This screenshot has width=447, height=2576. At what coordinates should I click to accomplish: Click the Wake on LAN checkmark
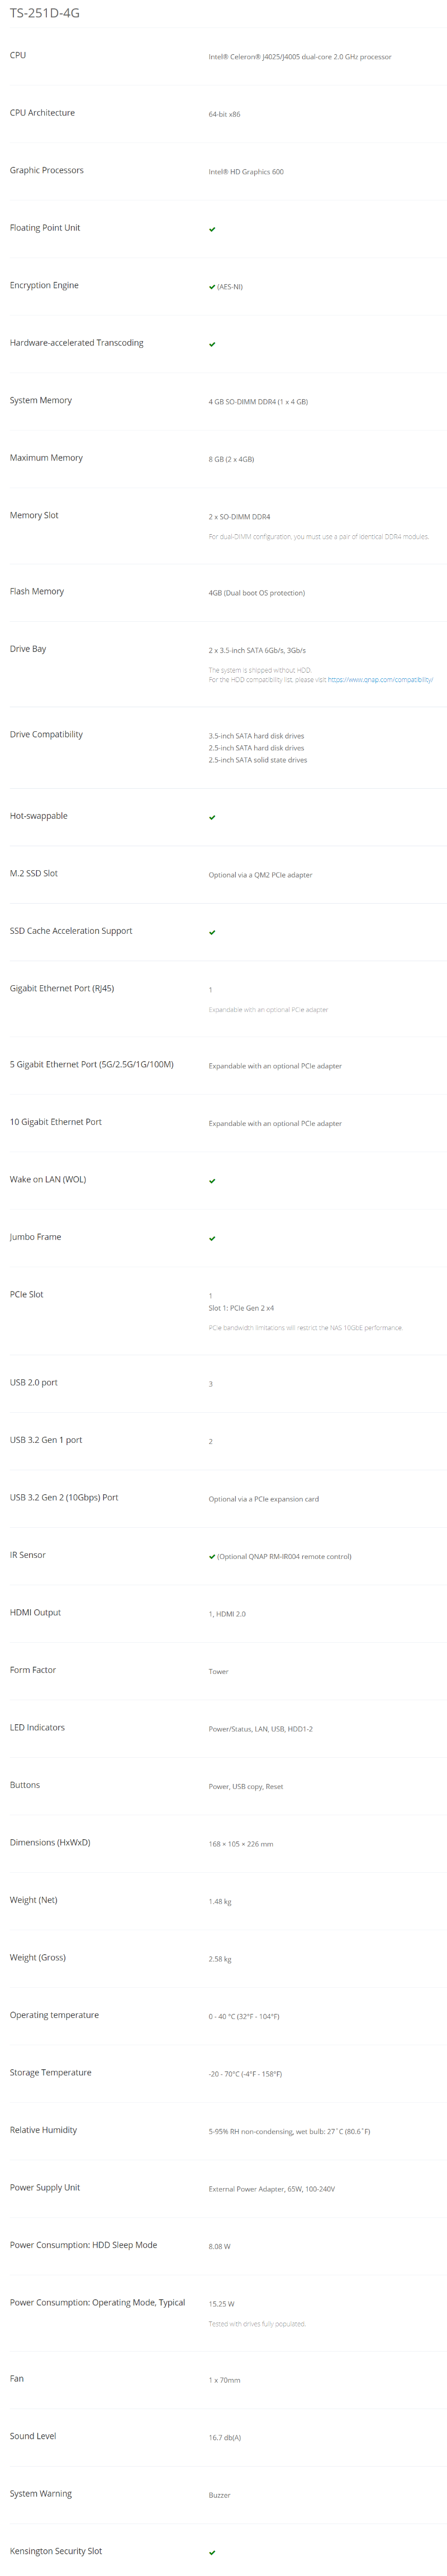(x=212, y=1181)
